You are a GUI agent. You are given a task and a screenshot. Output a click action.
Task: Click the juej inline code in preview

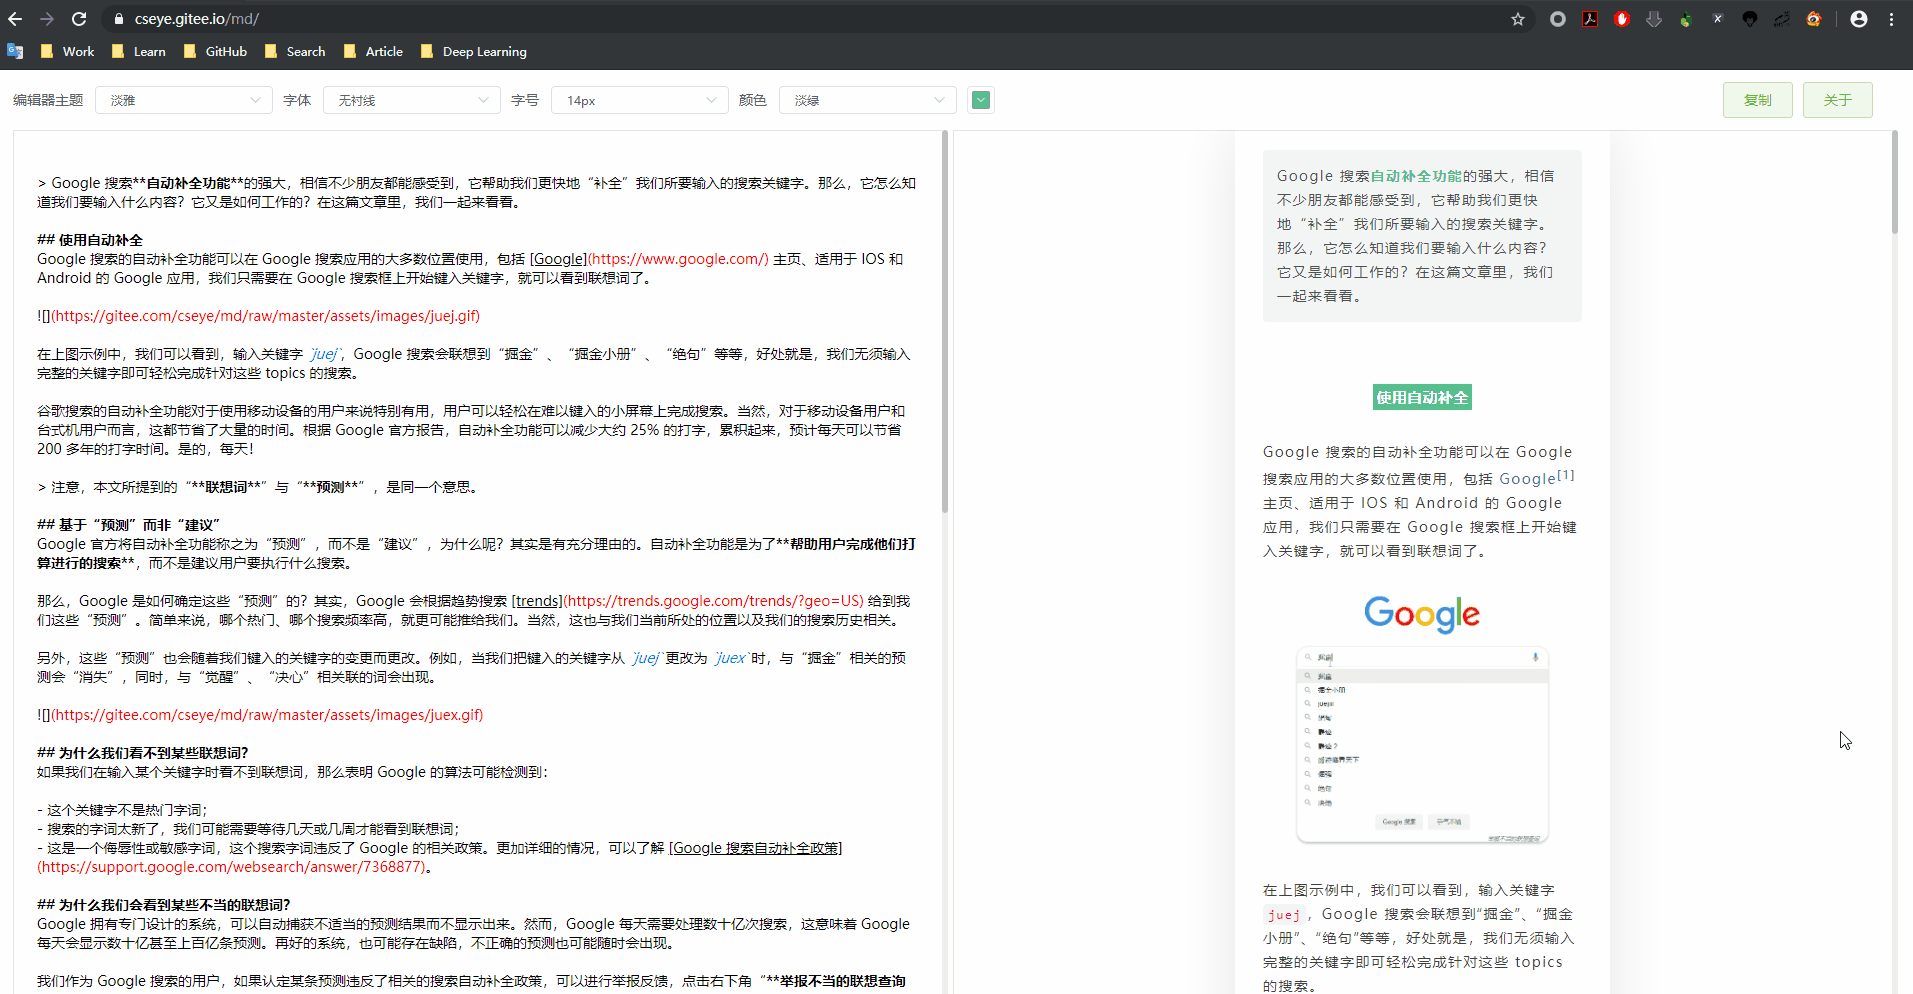pos(1284,914)
